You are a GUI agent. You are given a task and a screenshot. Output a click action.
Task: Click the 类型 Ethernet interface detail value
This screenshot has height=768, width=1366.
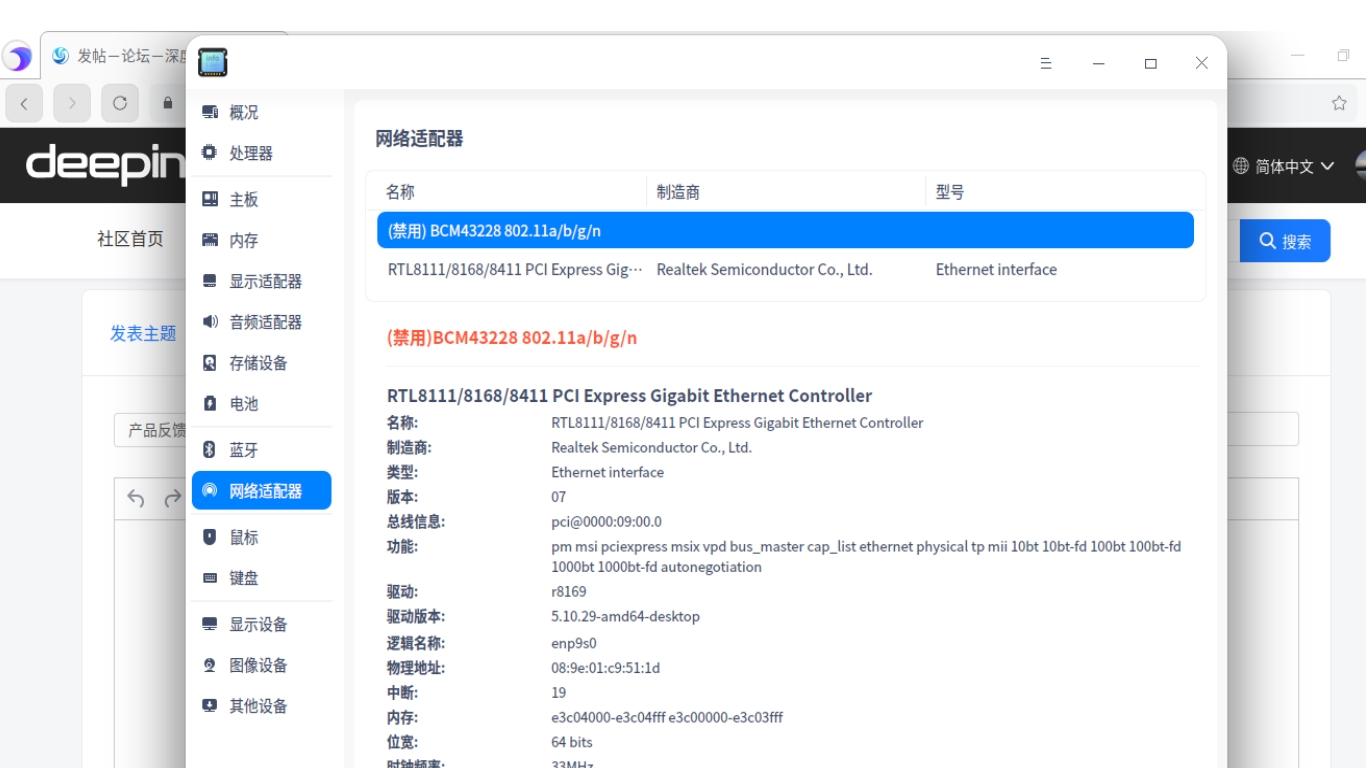tap(608, 472)
